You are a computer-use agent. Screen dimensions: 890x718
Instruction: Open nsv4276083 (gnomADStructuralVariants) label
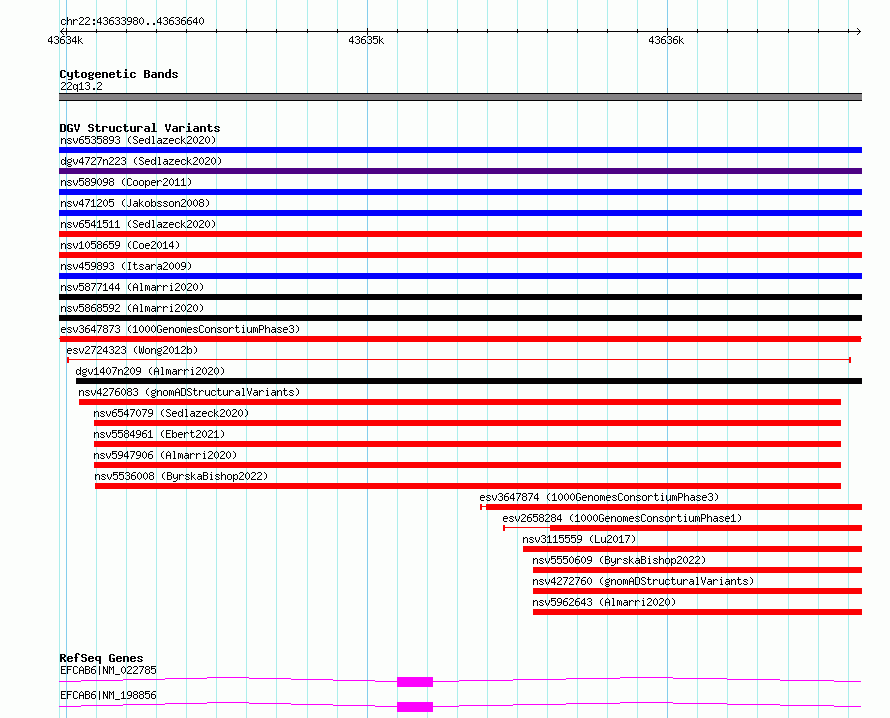coord(189,392)
